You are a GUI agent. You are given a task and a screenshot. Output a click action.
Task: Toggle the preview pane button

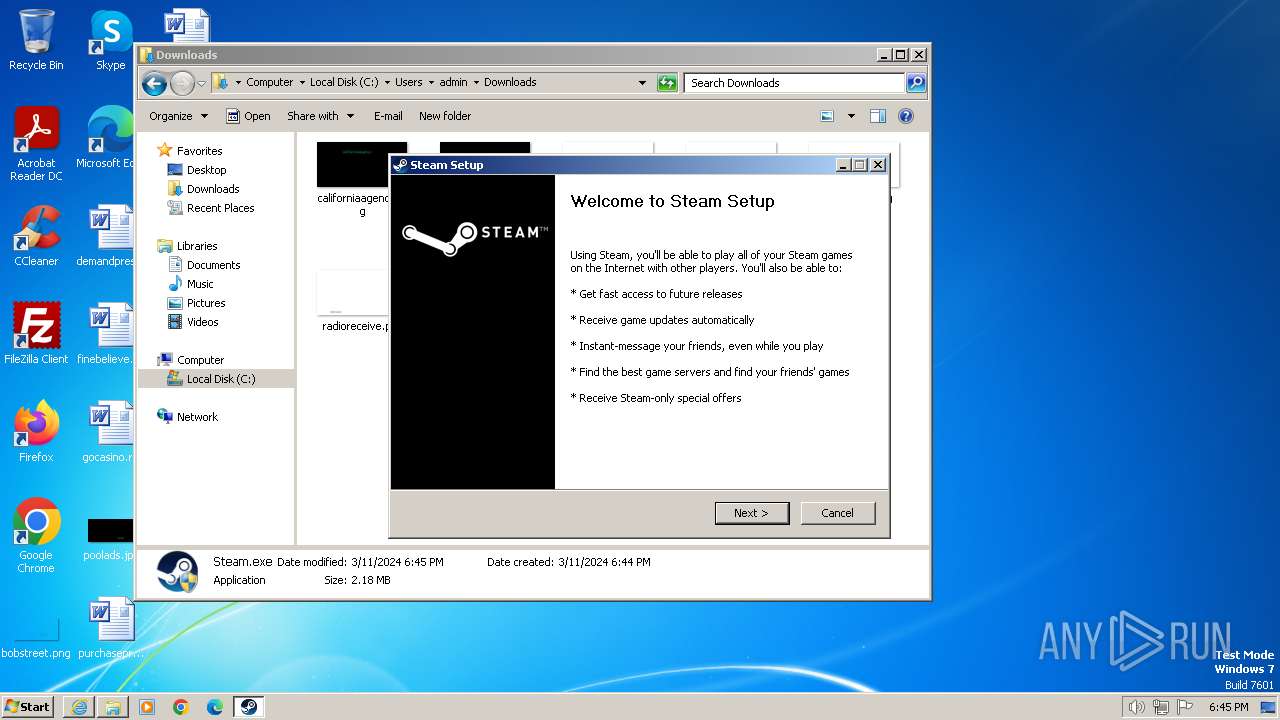pyautogui.click(x=877, y=116)
